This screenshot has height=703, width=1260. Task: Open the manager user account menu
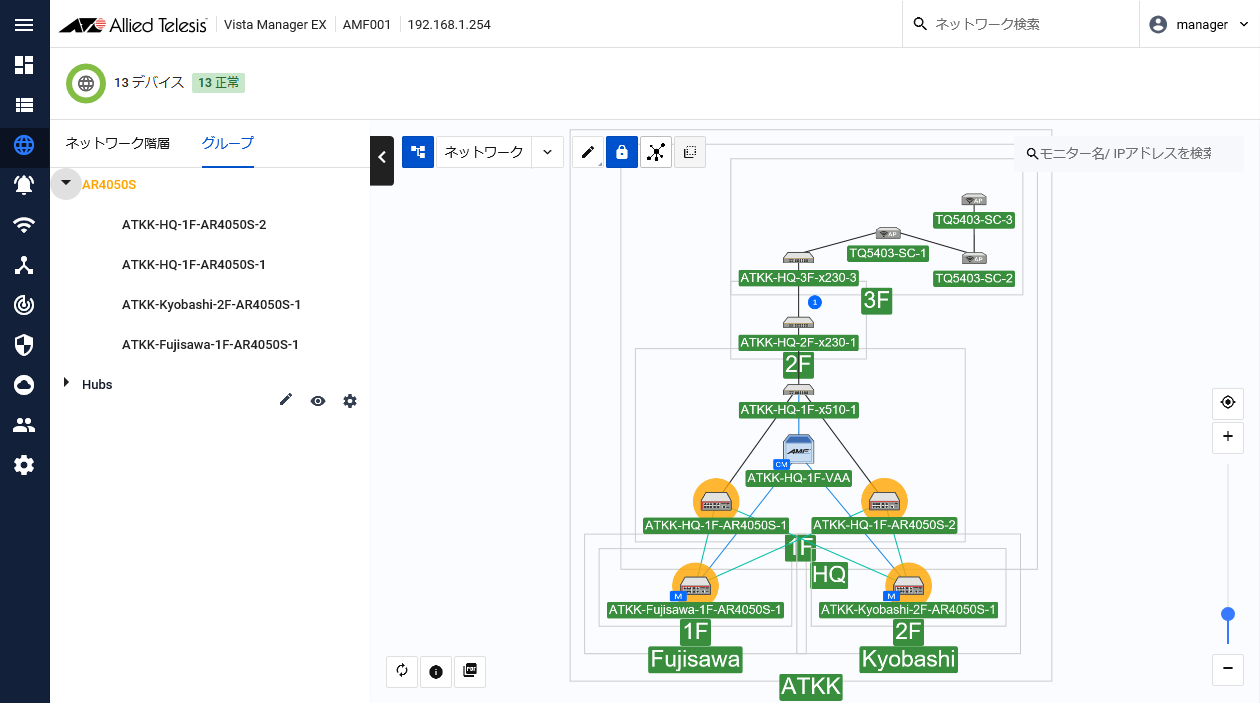click(1200, 25)
